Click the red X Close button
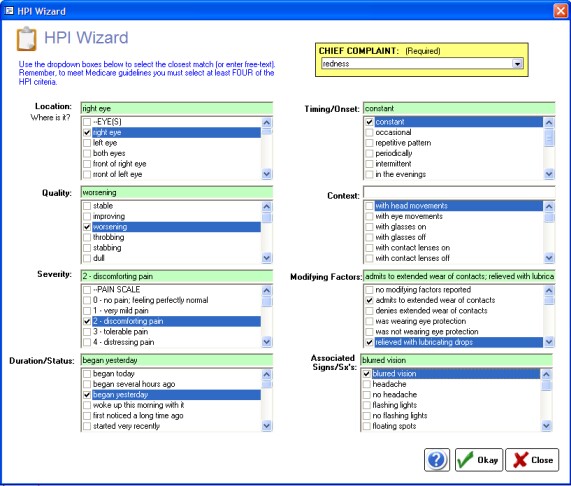Image resolution: width=571 pixels, height=486 pixels. pyautogui.click(x=532, y=460)
